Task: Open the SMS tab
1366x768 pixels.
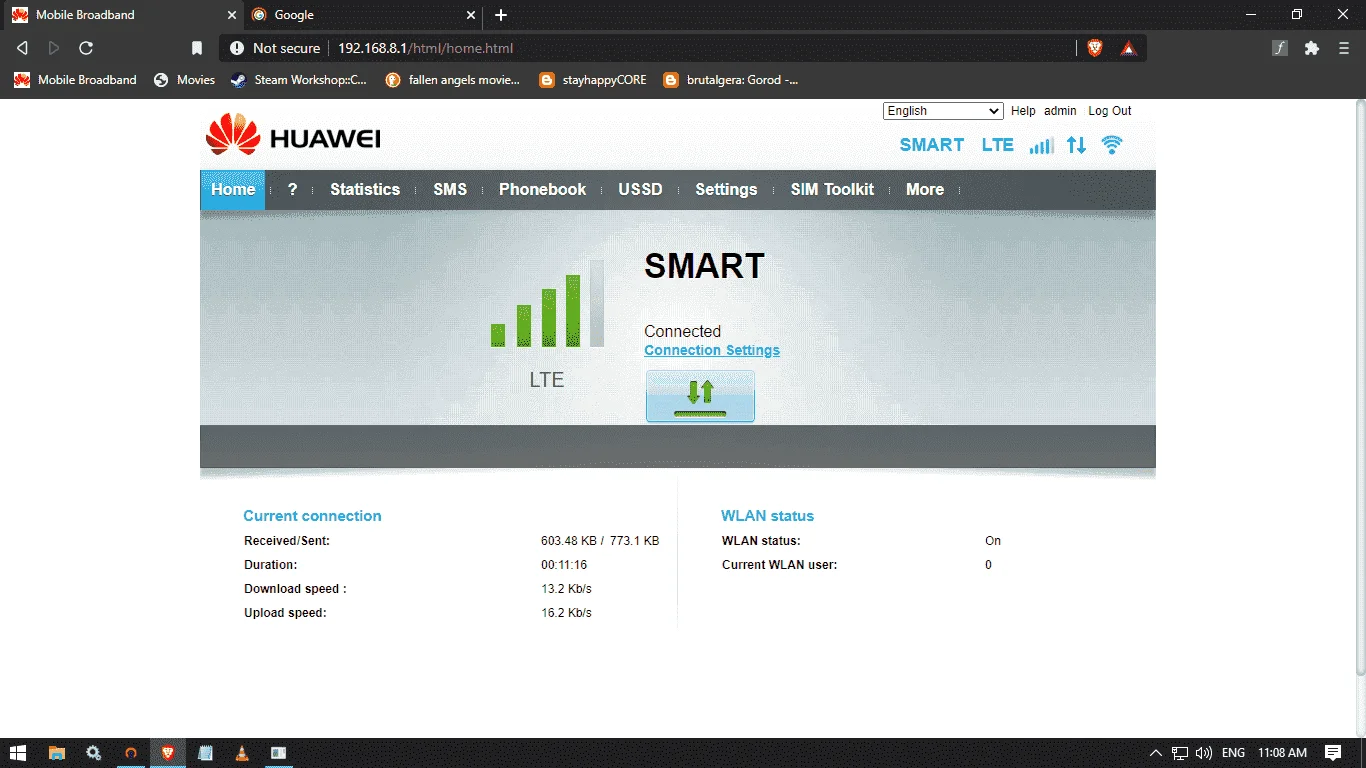Action: coord(450,190)
